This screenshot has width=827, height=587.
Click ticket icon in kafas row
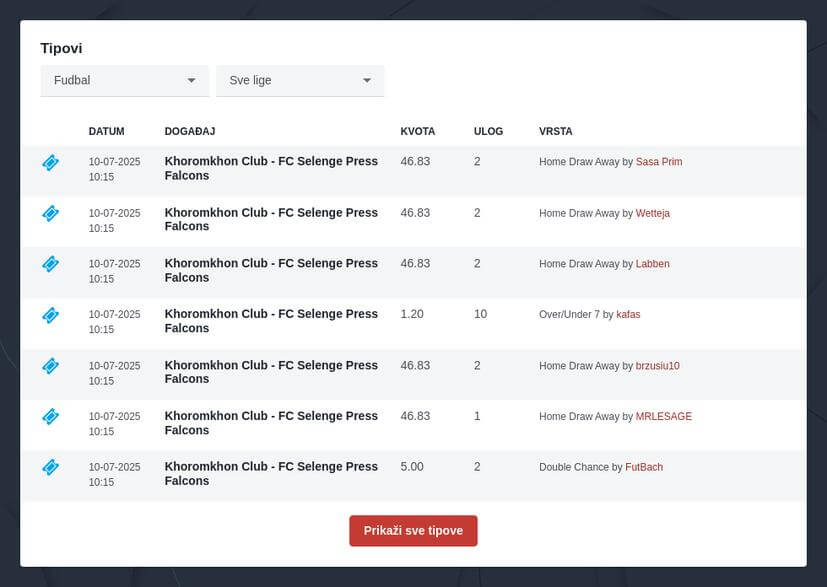coord(51,315)
